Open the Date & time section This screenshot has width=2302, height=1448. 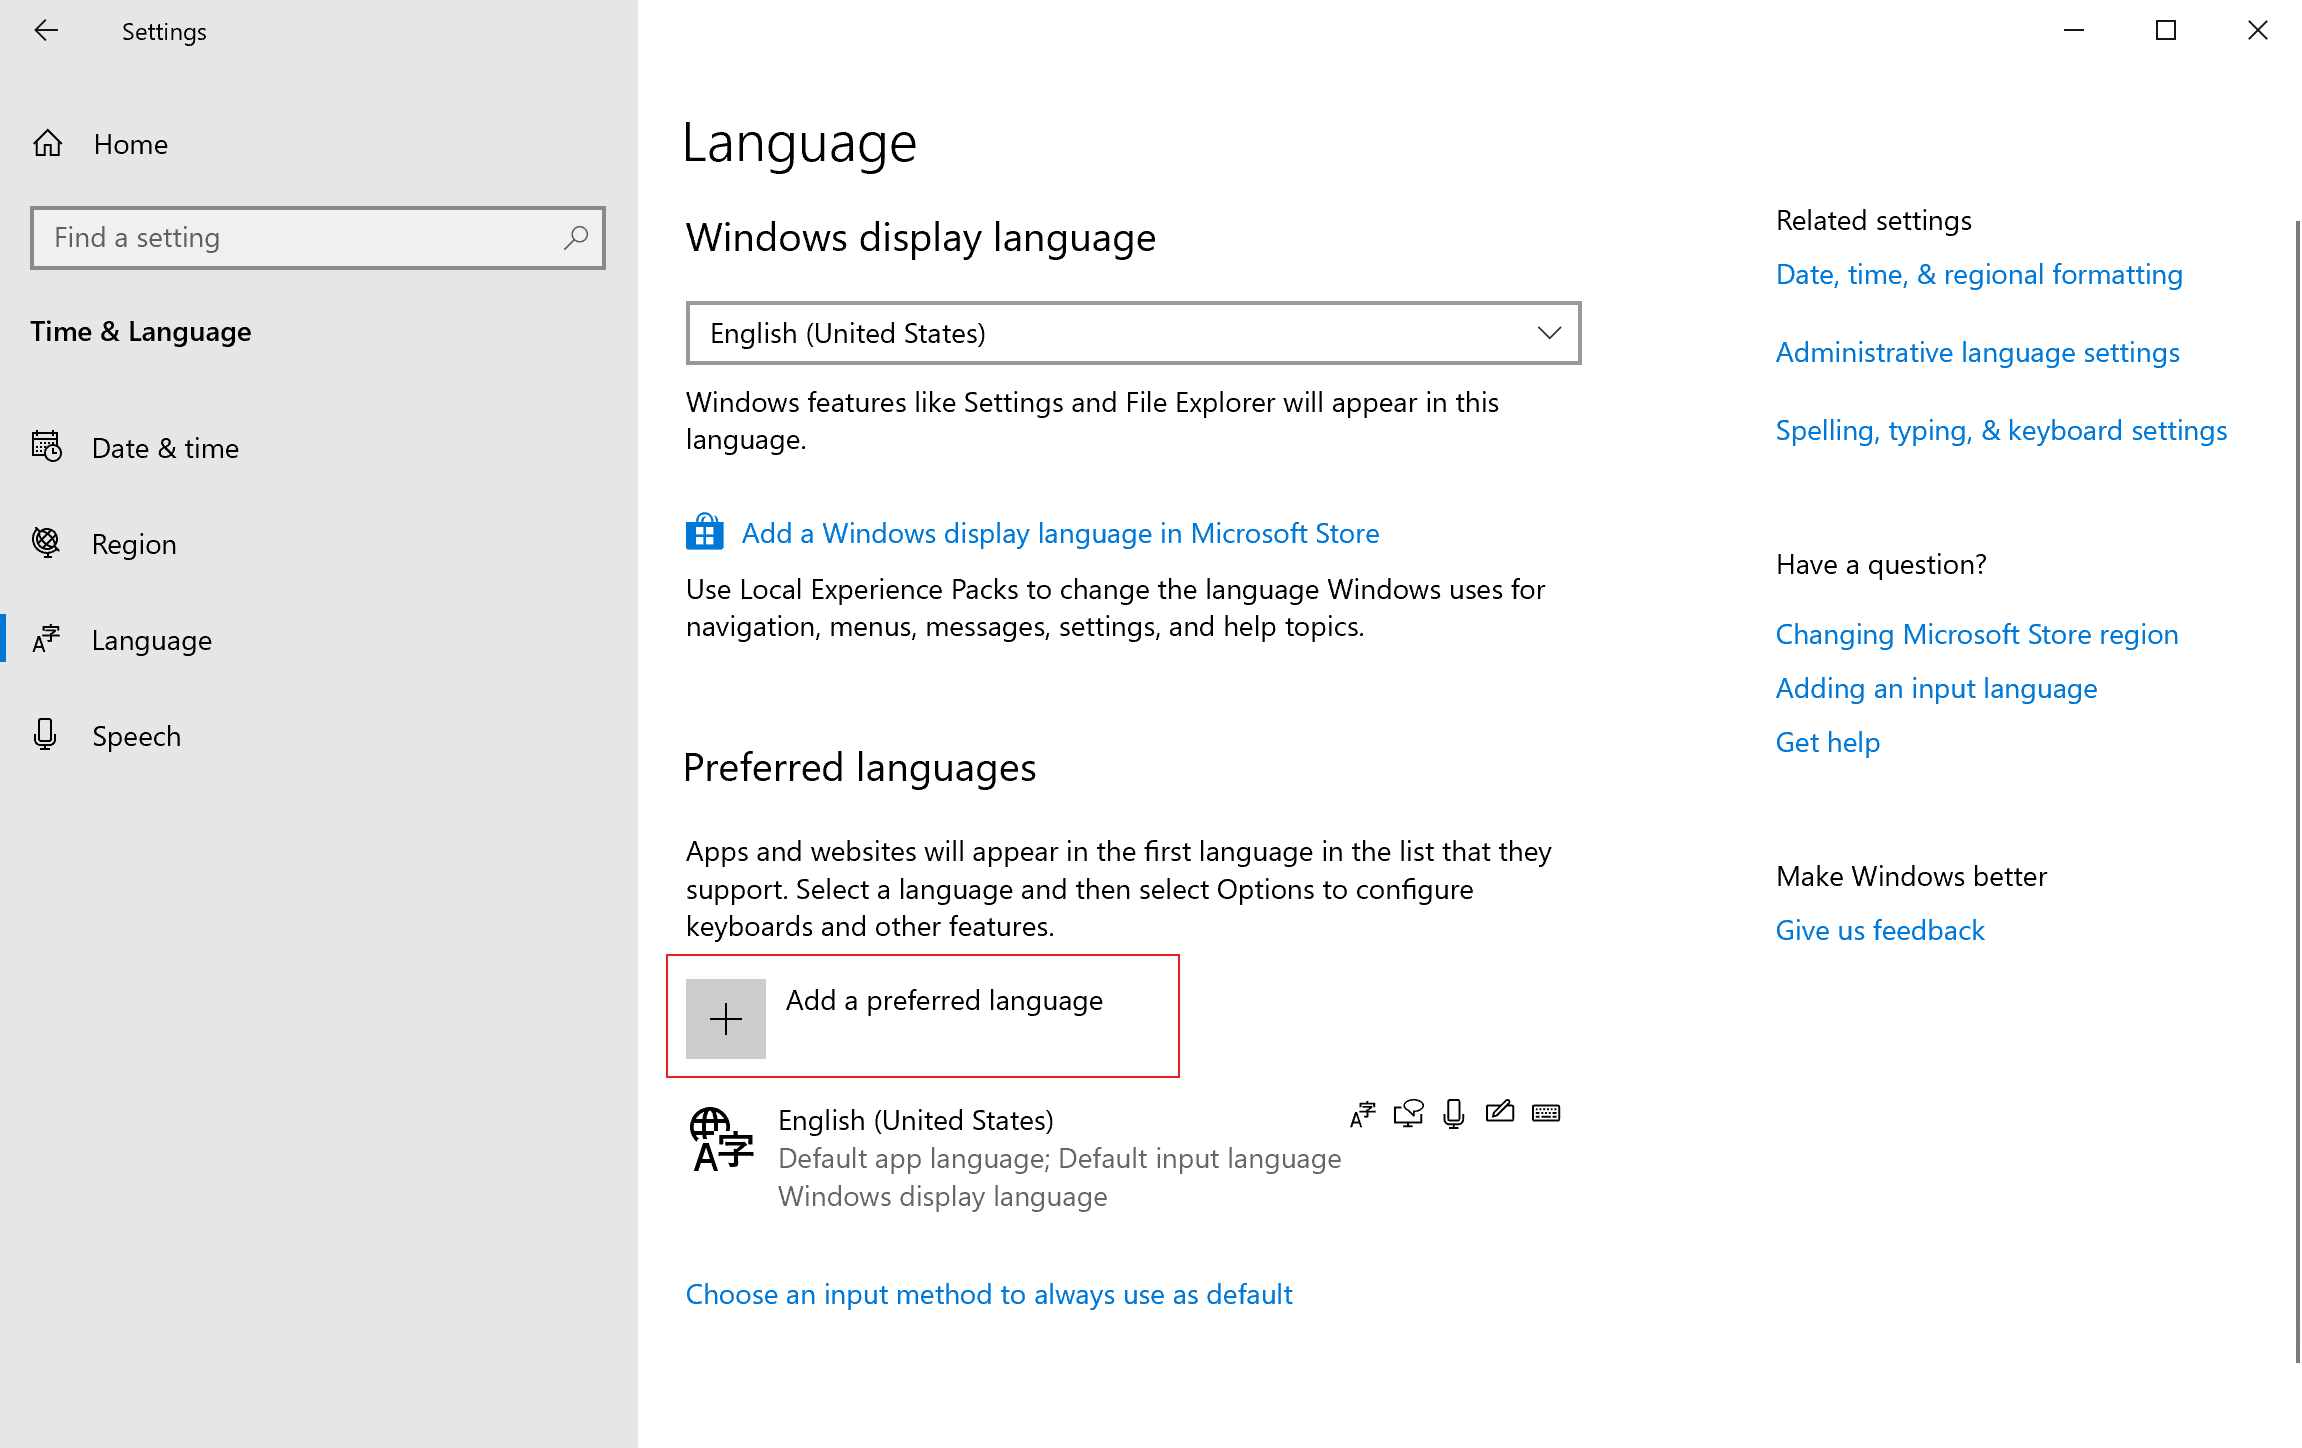click(165, 448)
